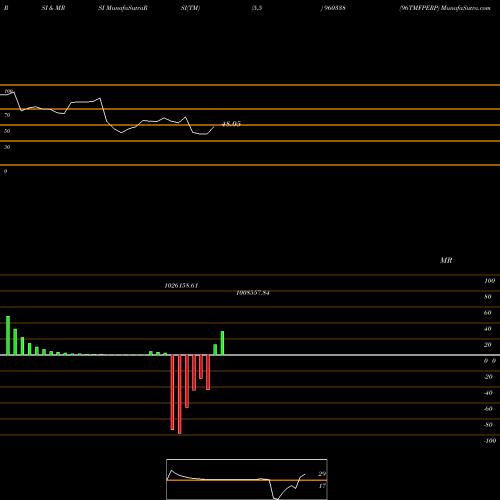Click the MunafaSutra.com watermark text at top right

pyautogui.click(x=466, y=8)
